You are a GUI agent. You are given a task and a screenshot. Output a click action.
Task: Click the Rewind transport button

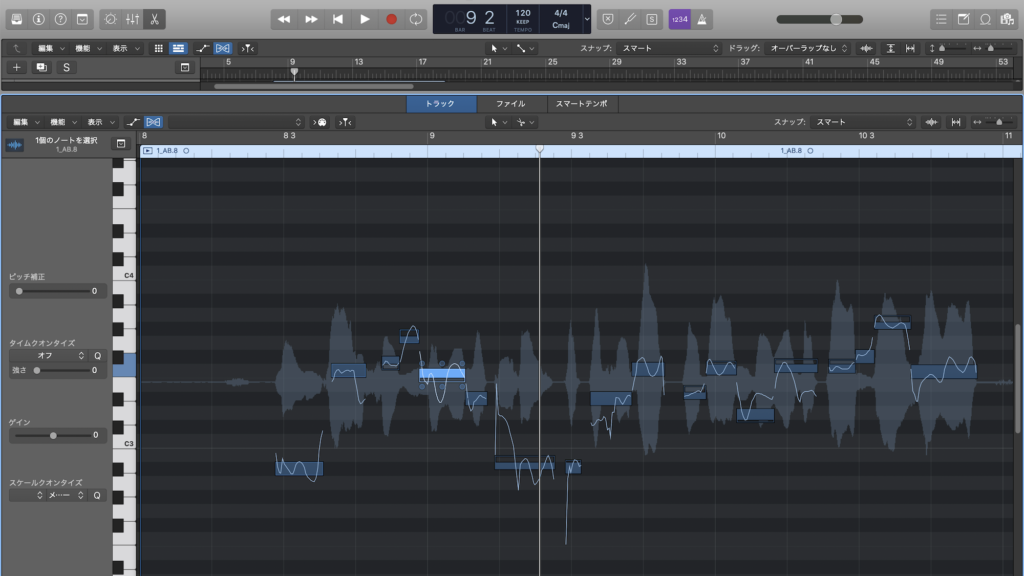[284, 19]
